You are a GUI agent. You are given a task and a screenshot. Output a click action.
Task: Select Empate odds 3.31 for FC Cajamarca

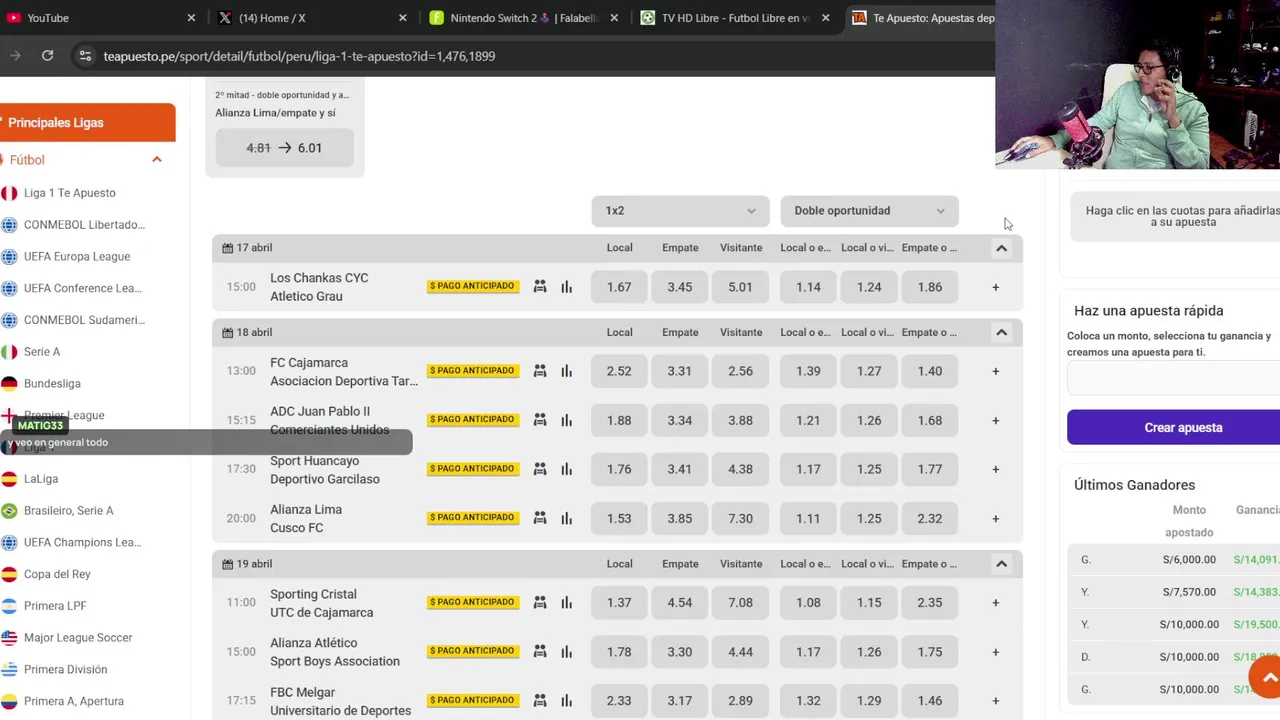tap(680, 371)
